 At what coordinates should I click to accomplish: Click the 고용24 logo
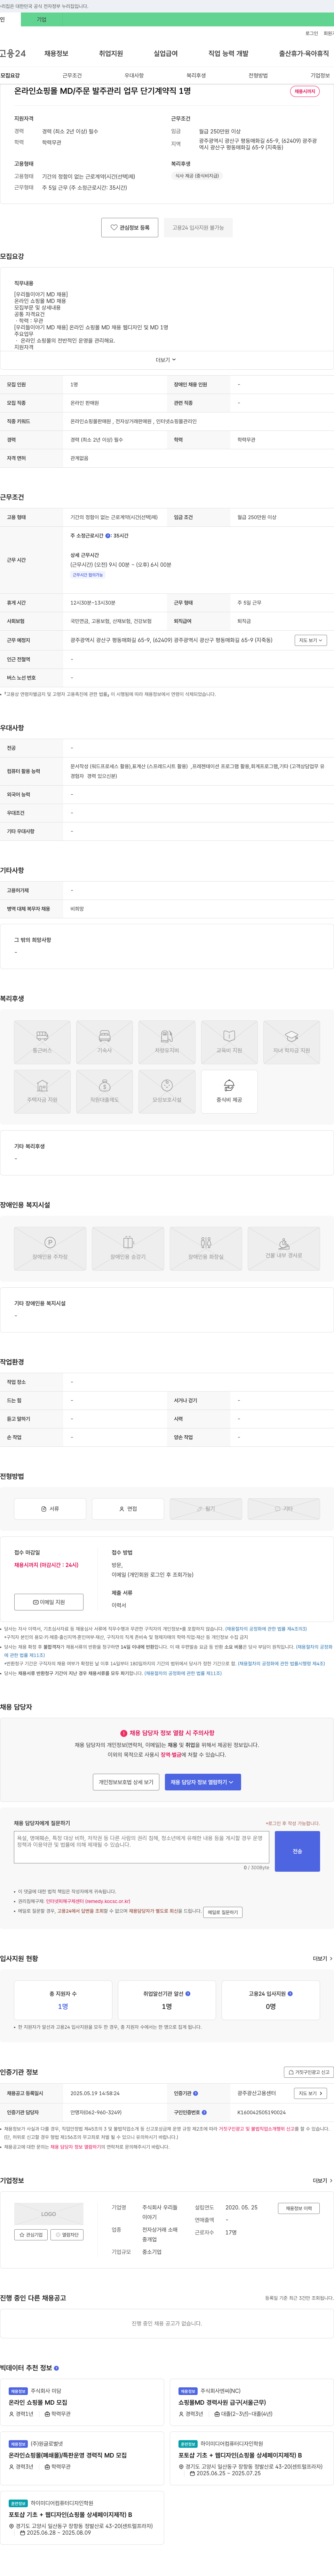[x=13, y=54]
